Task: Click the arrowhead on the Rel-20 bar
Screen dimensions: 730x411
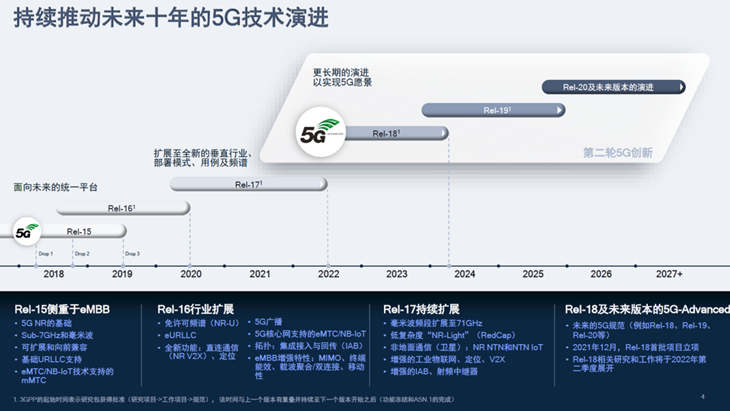Action: [x=682, y=87]
